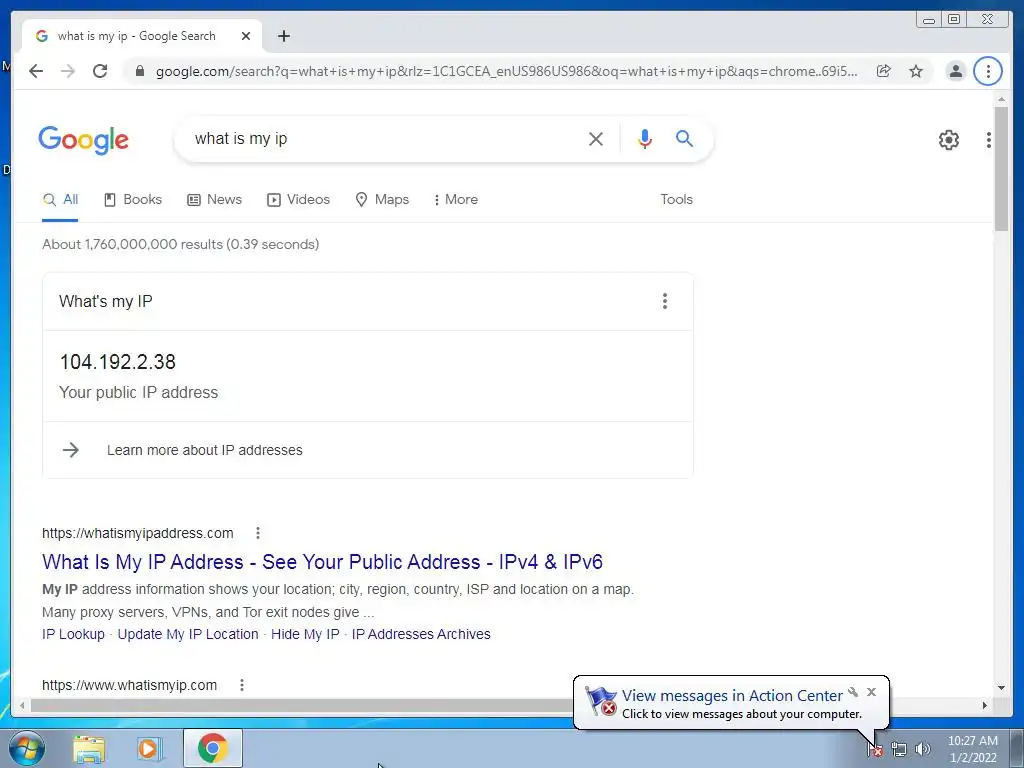The image size is (1024, 768).
Task: Open the whatismyipaddress.com URL
Action: point(138,533)
